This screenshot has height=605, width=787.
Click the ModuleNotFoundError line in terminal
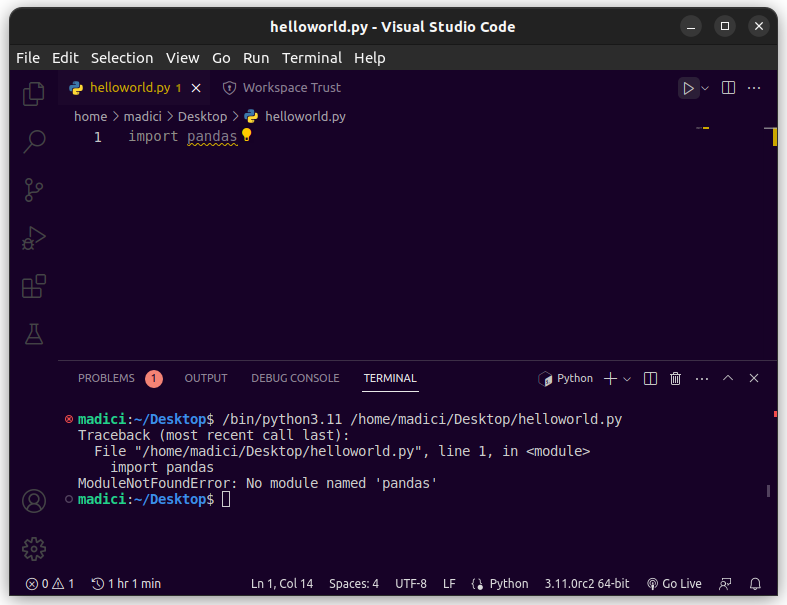[x=257, y=483]
